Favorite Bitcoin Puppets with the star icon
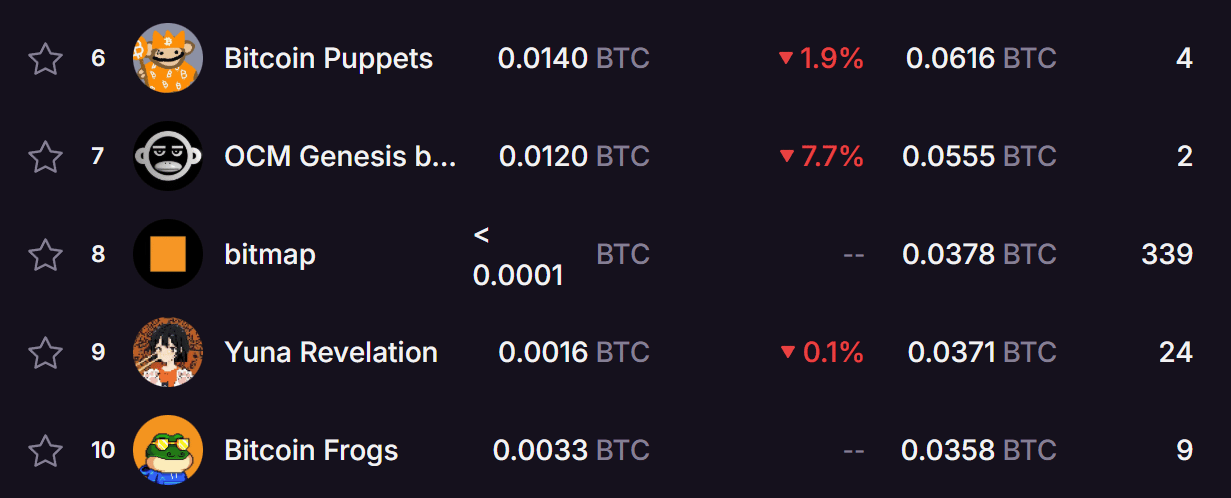 [x=45, y=59]
